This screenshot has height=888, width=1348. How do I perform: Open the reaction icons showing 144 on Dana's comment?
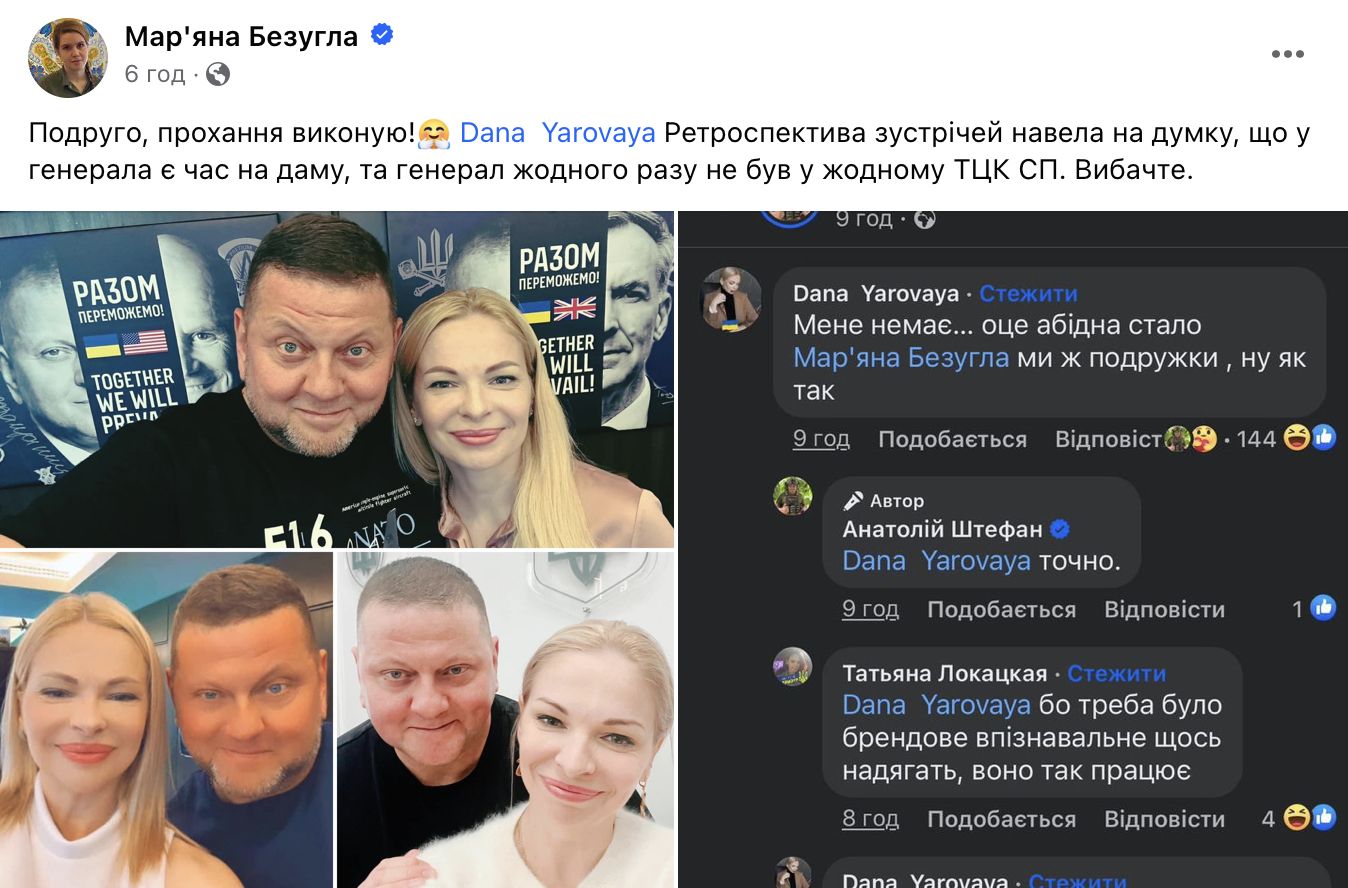point(1249,438)
